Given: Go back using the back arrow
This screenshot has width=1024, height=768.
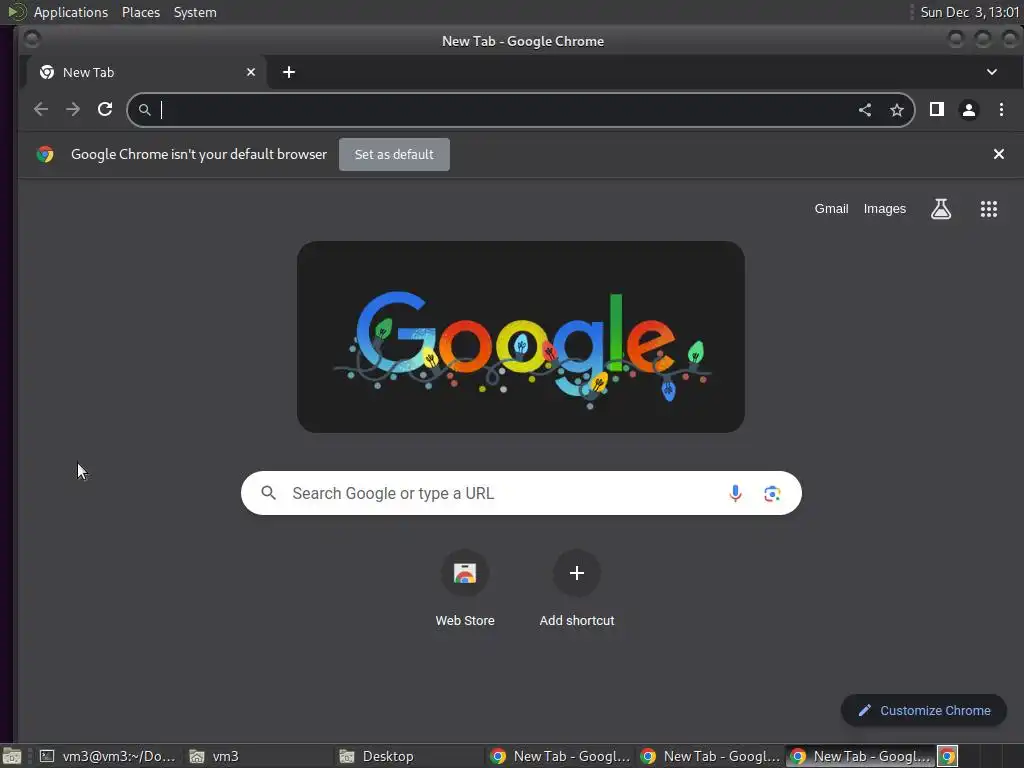Looking at the screenshot, I should pos(40,109).
